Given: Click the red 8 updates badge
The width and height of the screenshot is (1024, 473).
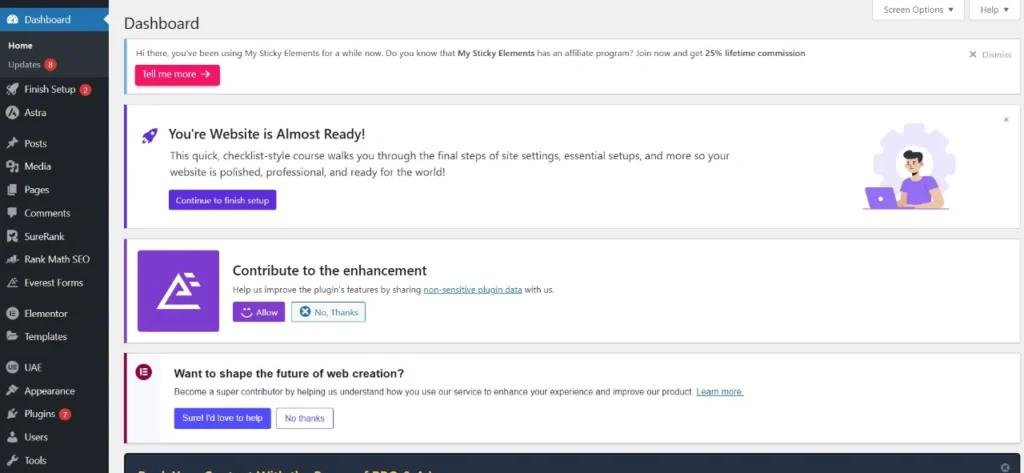Looking at the screenshot, I should (50, 65).
